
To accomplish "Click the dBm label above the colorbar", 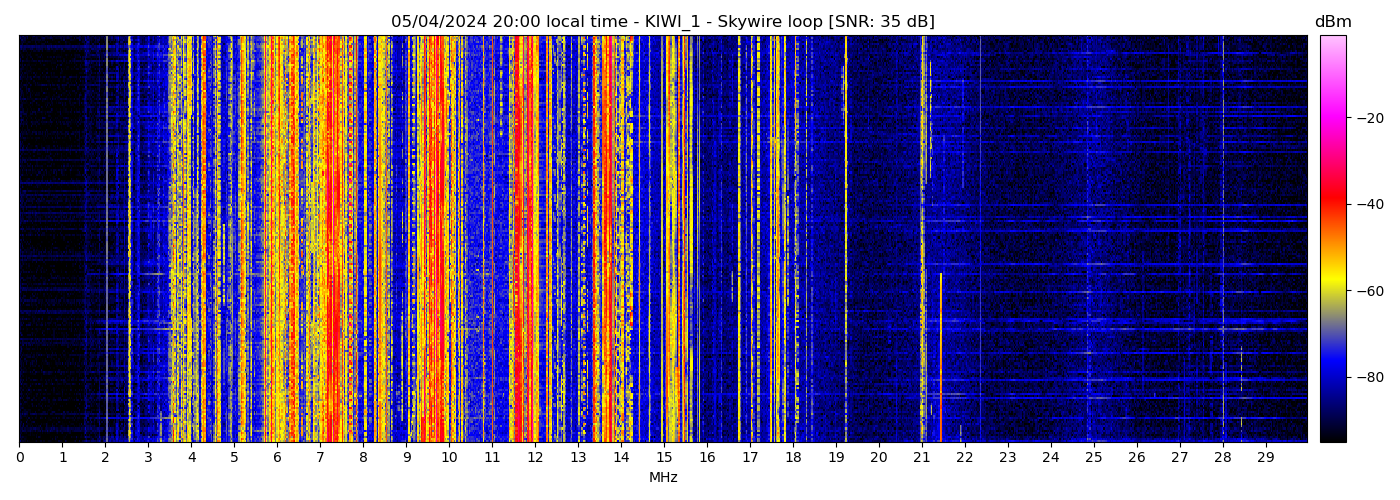I will tap(1332, 22).
